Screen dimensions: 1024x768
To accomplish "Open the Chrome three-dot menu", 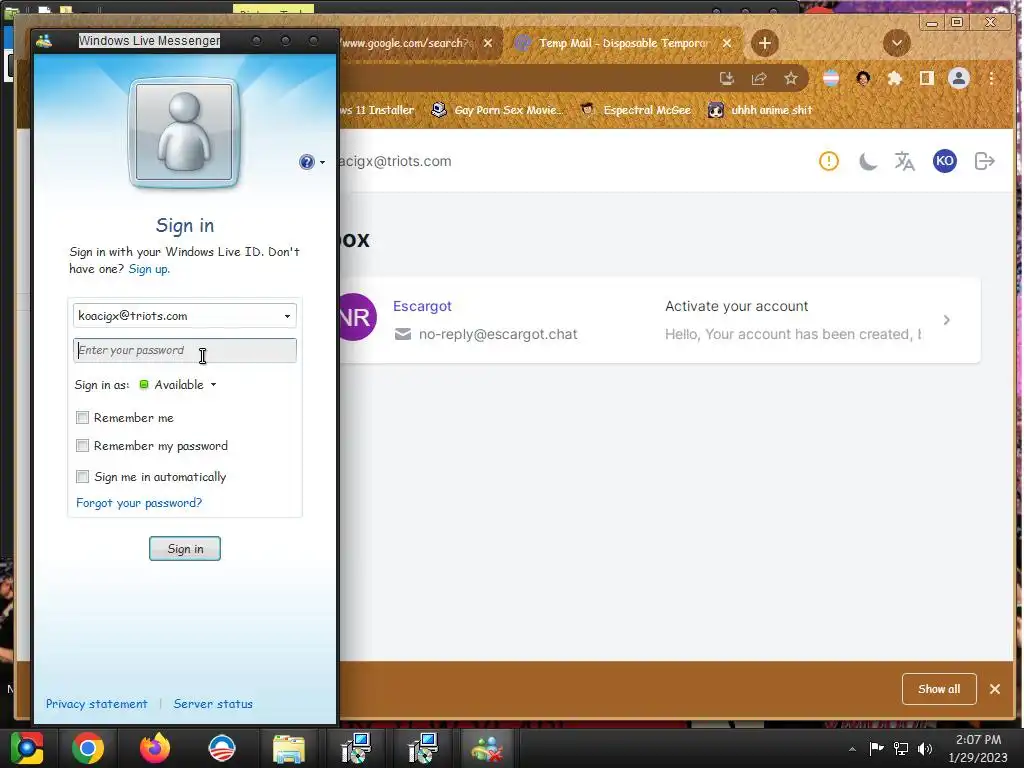I will point(991,79).
